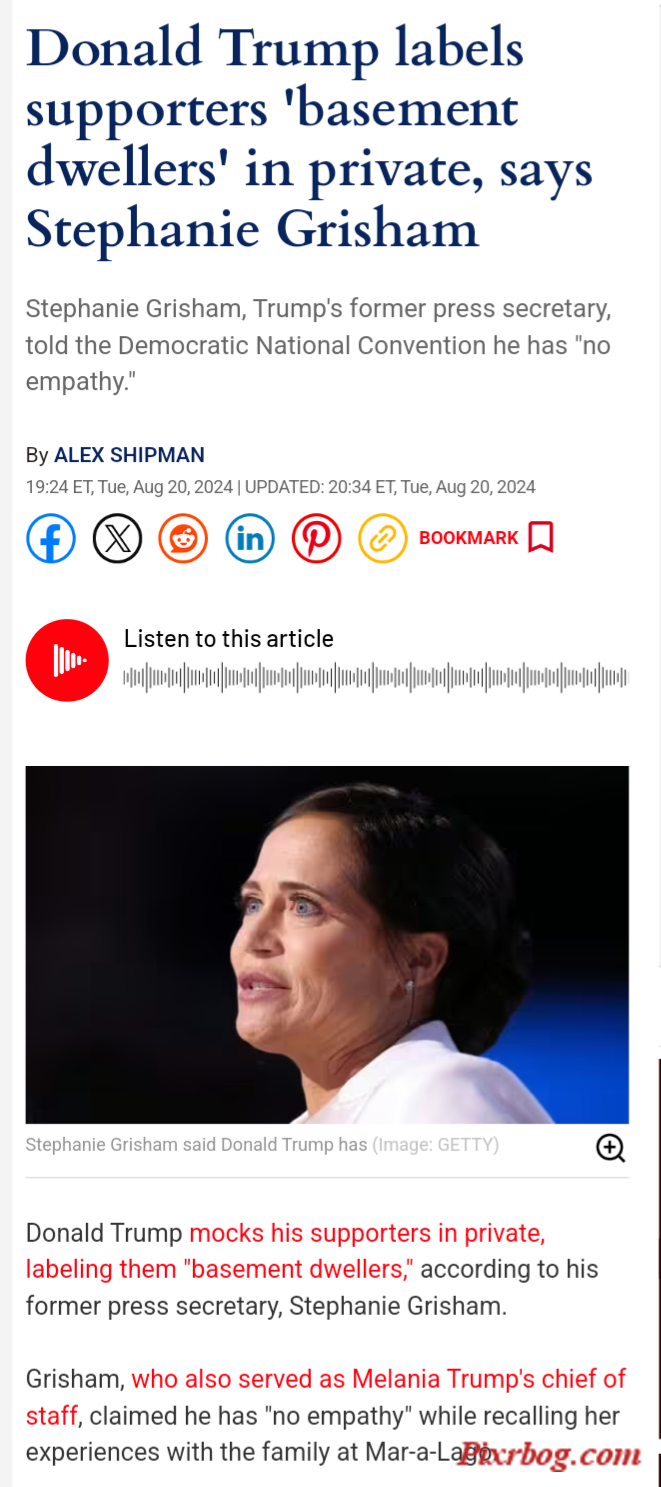Copy article link with chain icon

coord(382,538)
